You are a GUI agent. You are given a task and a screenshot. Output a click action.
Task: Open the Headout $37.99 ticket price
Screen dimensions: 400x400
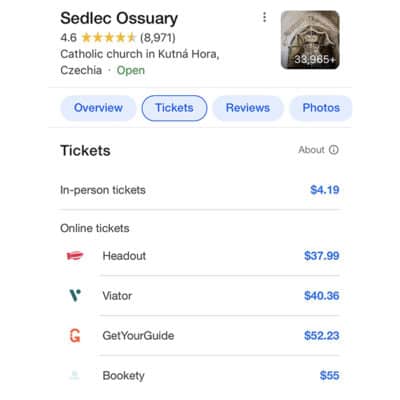(322, 256)
